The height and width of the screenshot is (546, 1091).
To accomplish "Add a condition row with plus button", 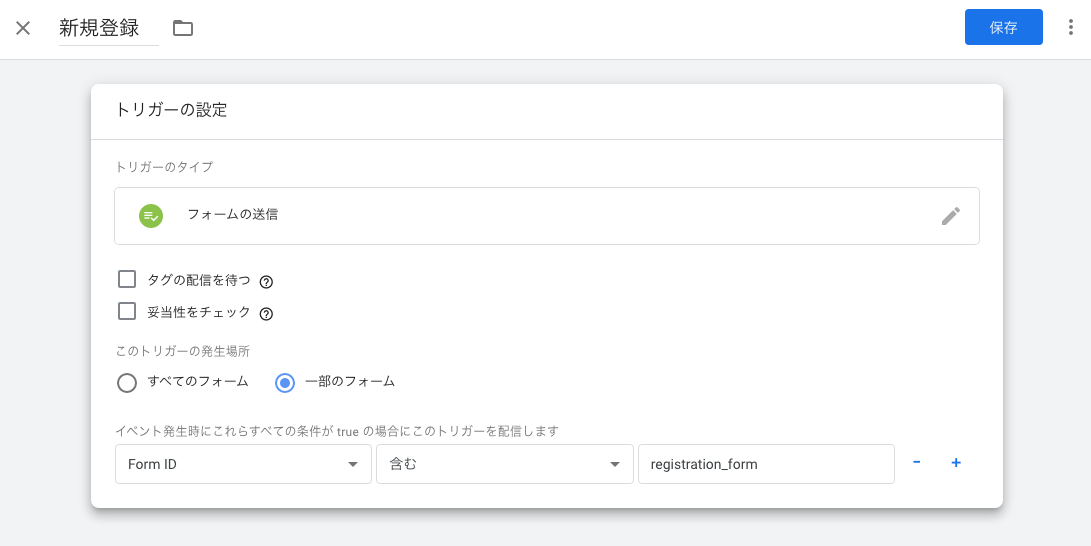I will pos(956,463).
